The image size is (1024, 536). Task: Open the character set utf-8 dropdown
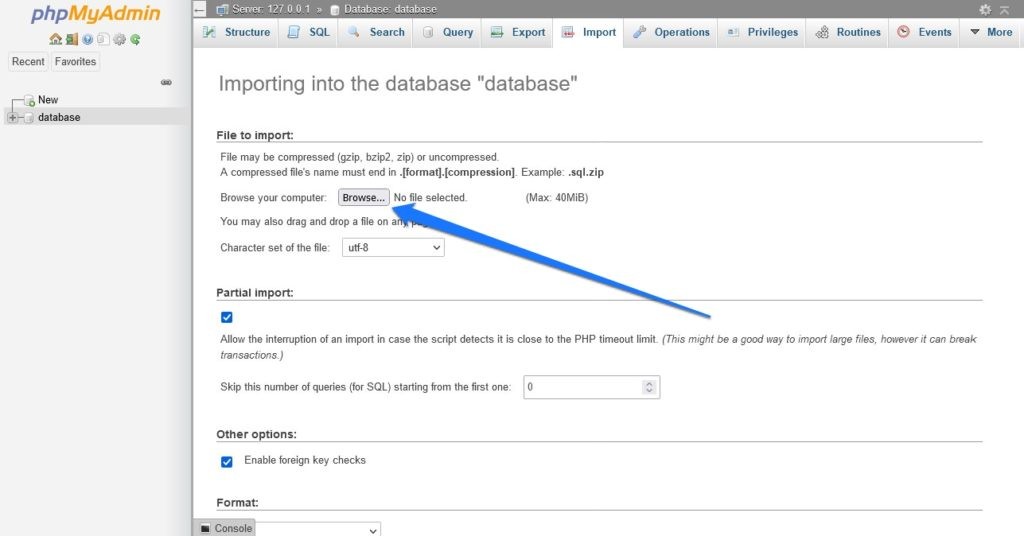[391, 247]
